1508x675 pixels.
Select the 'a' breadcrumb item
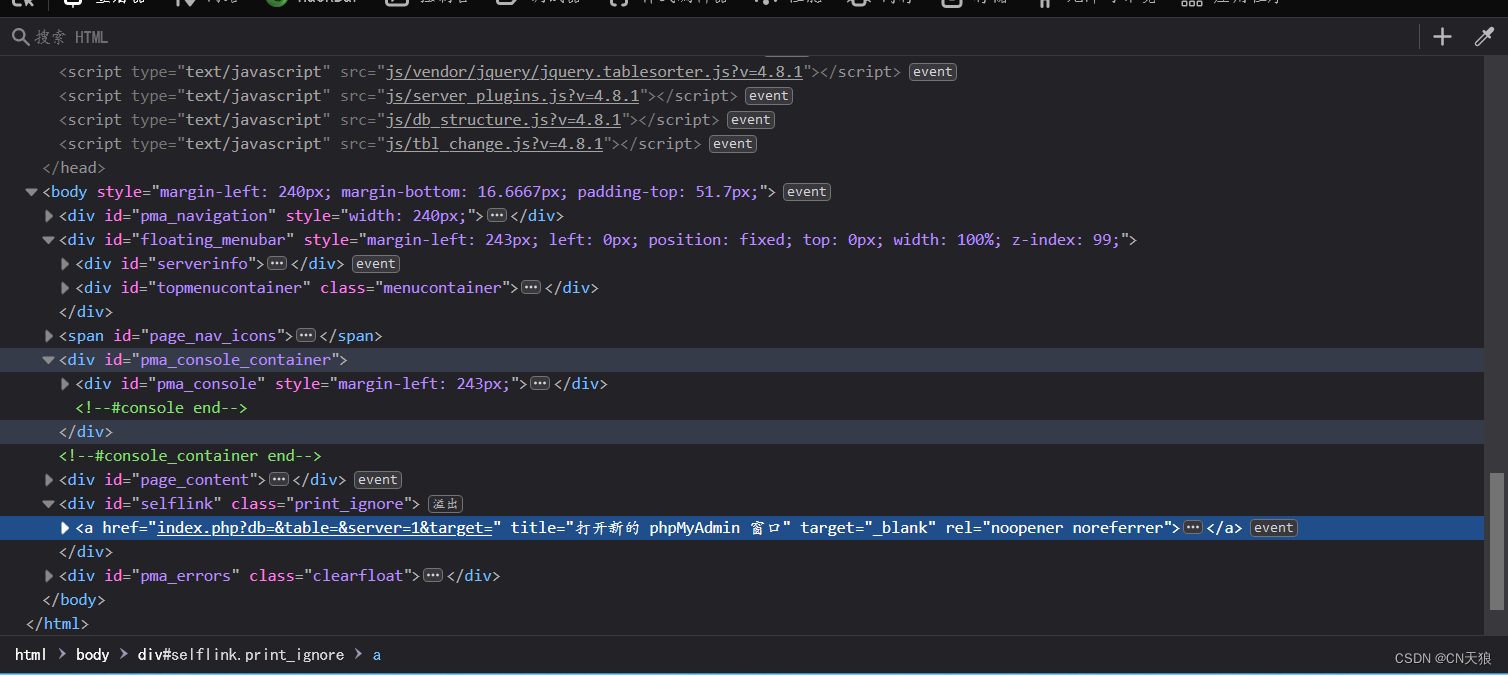377,655
